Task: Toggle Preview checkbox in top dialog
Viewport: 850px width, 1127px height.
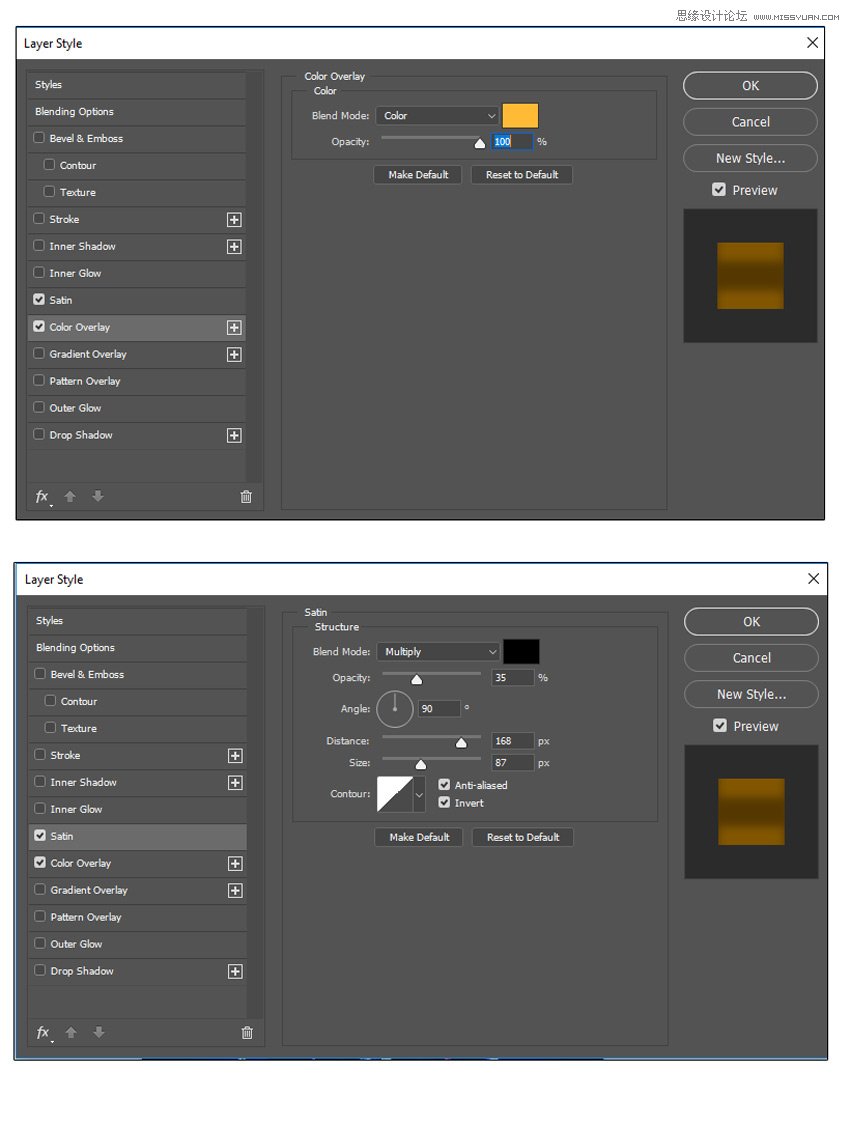Action: (x=719, y=190)
